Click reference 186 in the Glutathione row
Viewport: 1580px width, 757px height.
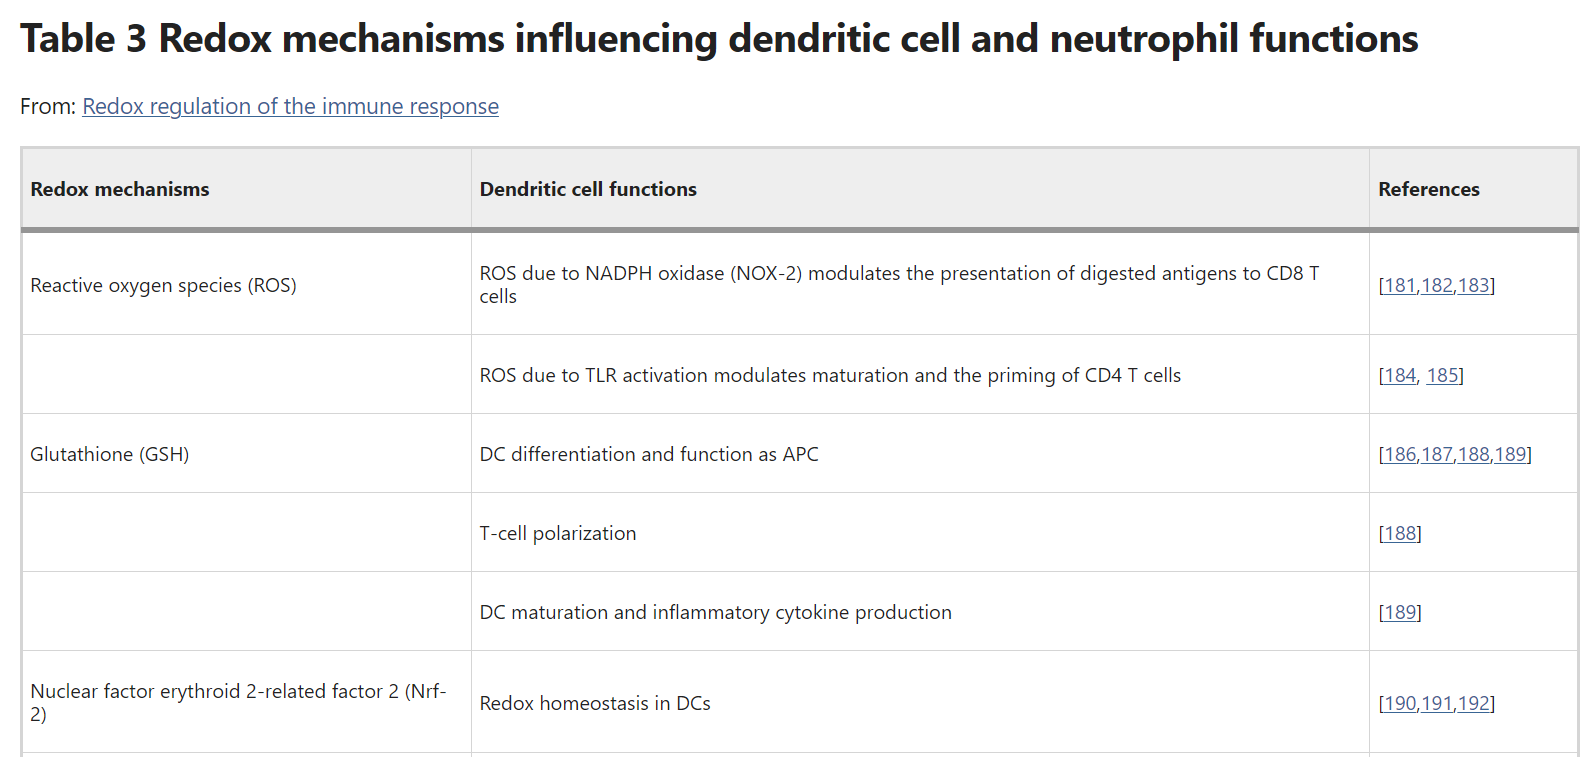click(1400, 455)
